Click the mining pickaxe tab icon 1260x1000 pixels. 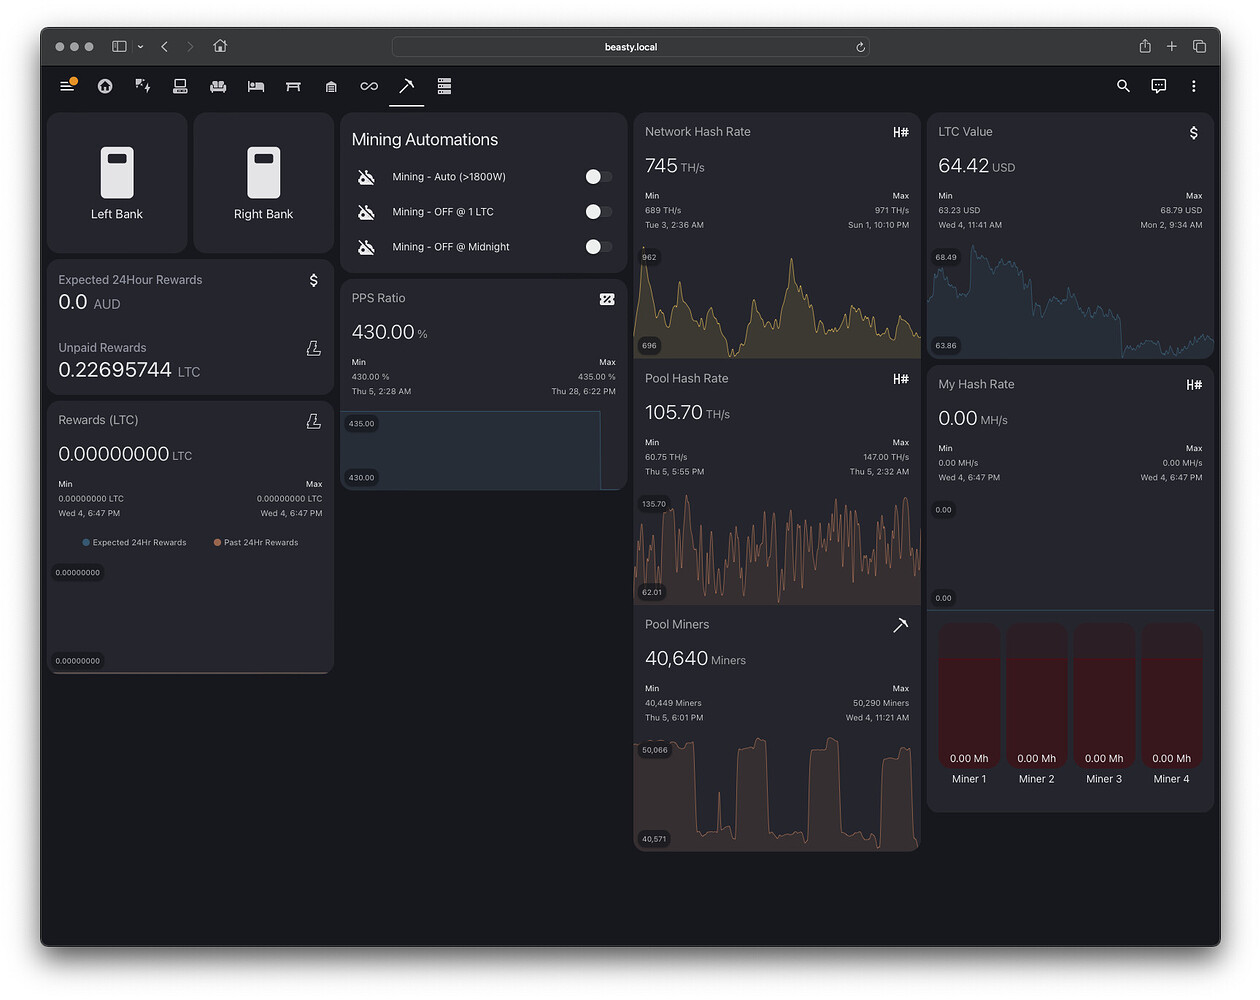tap(406, 86)
